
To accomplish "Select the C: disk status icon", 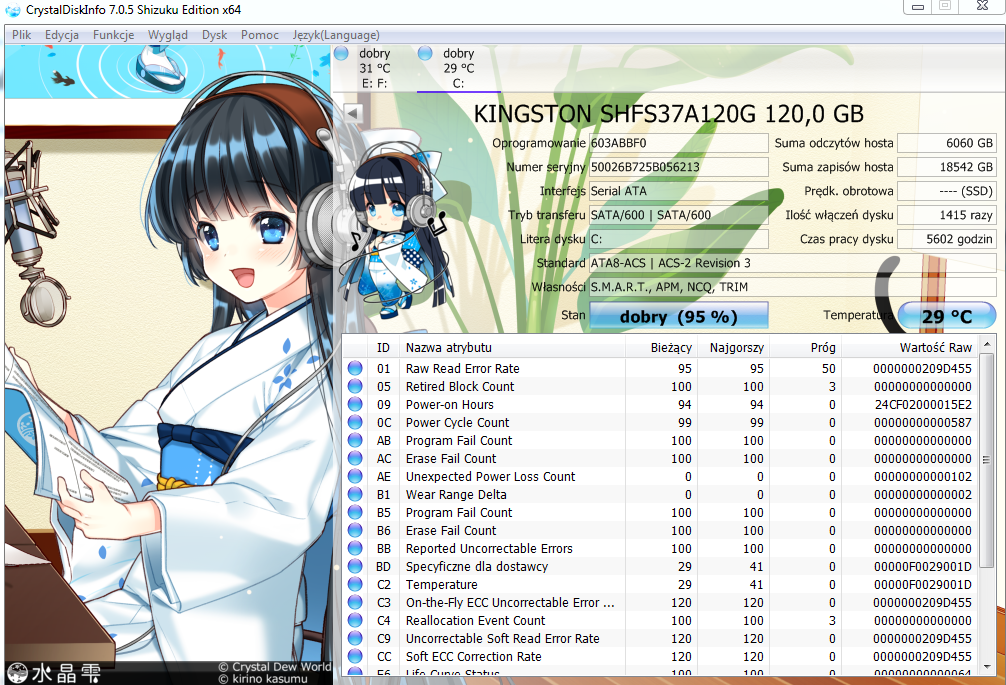I will click(x=425, y=53).
